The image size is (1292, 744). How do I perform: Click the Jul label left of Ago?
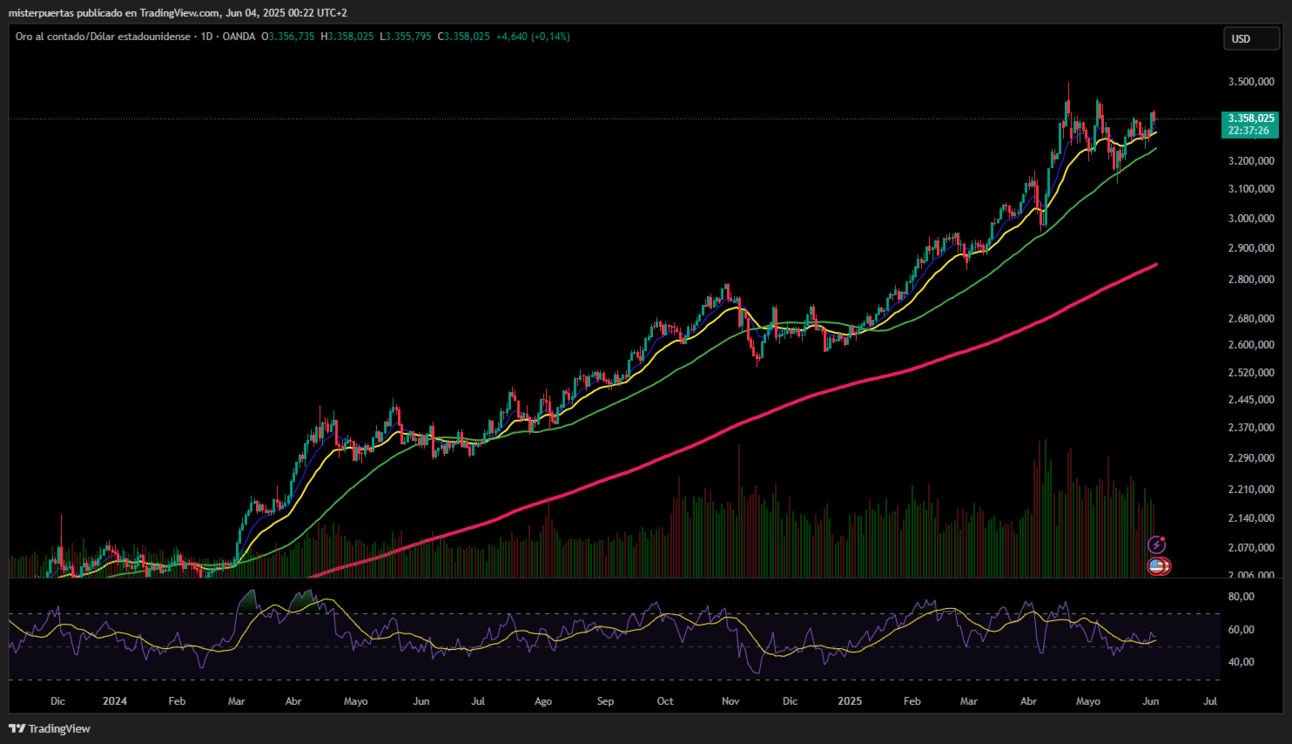pyautogui.click(x=479, y=702)
